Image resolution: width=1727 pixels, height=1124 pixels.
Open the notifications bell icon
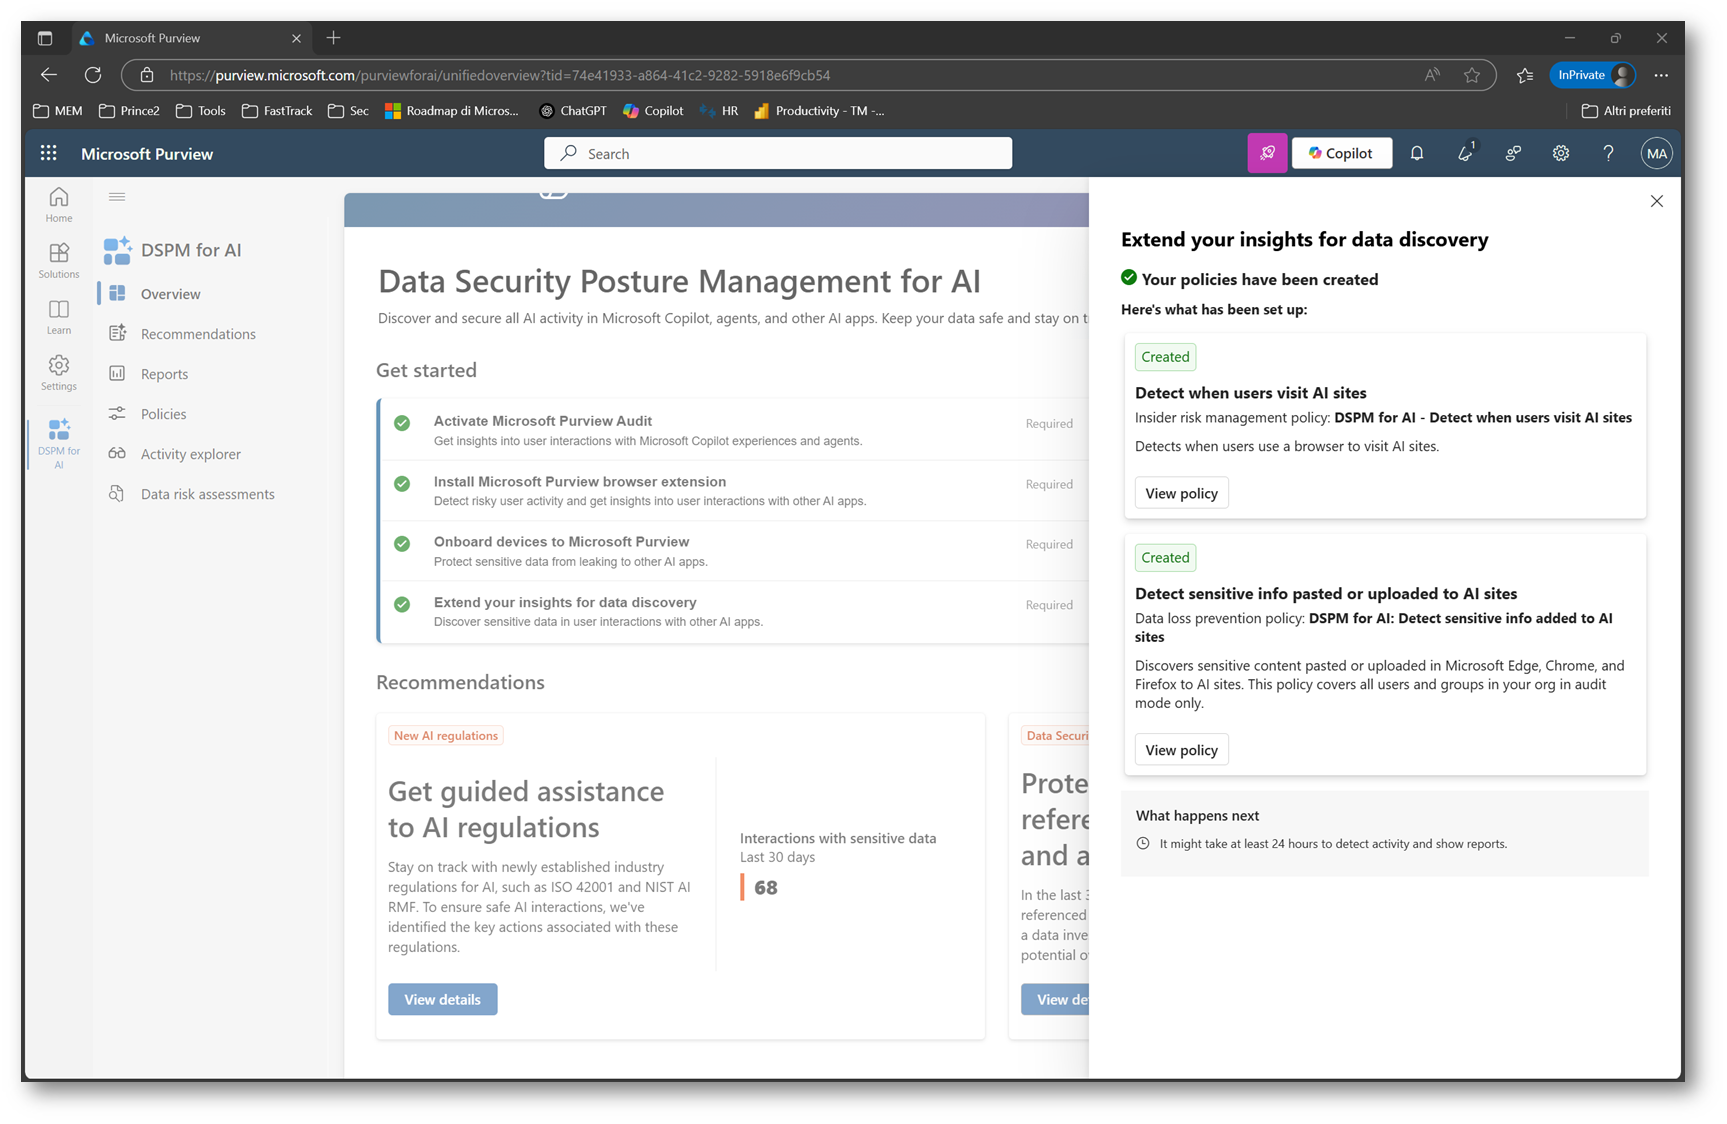1417,153
